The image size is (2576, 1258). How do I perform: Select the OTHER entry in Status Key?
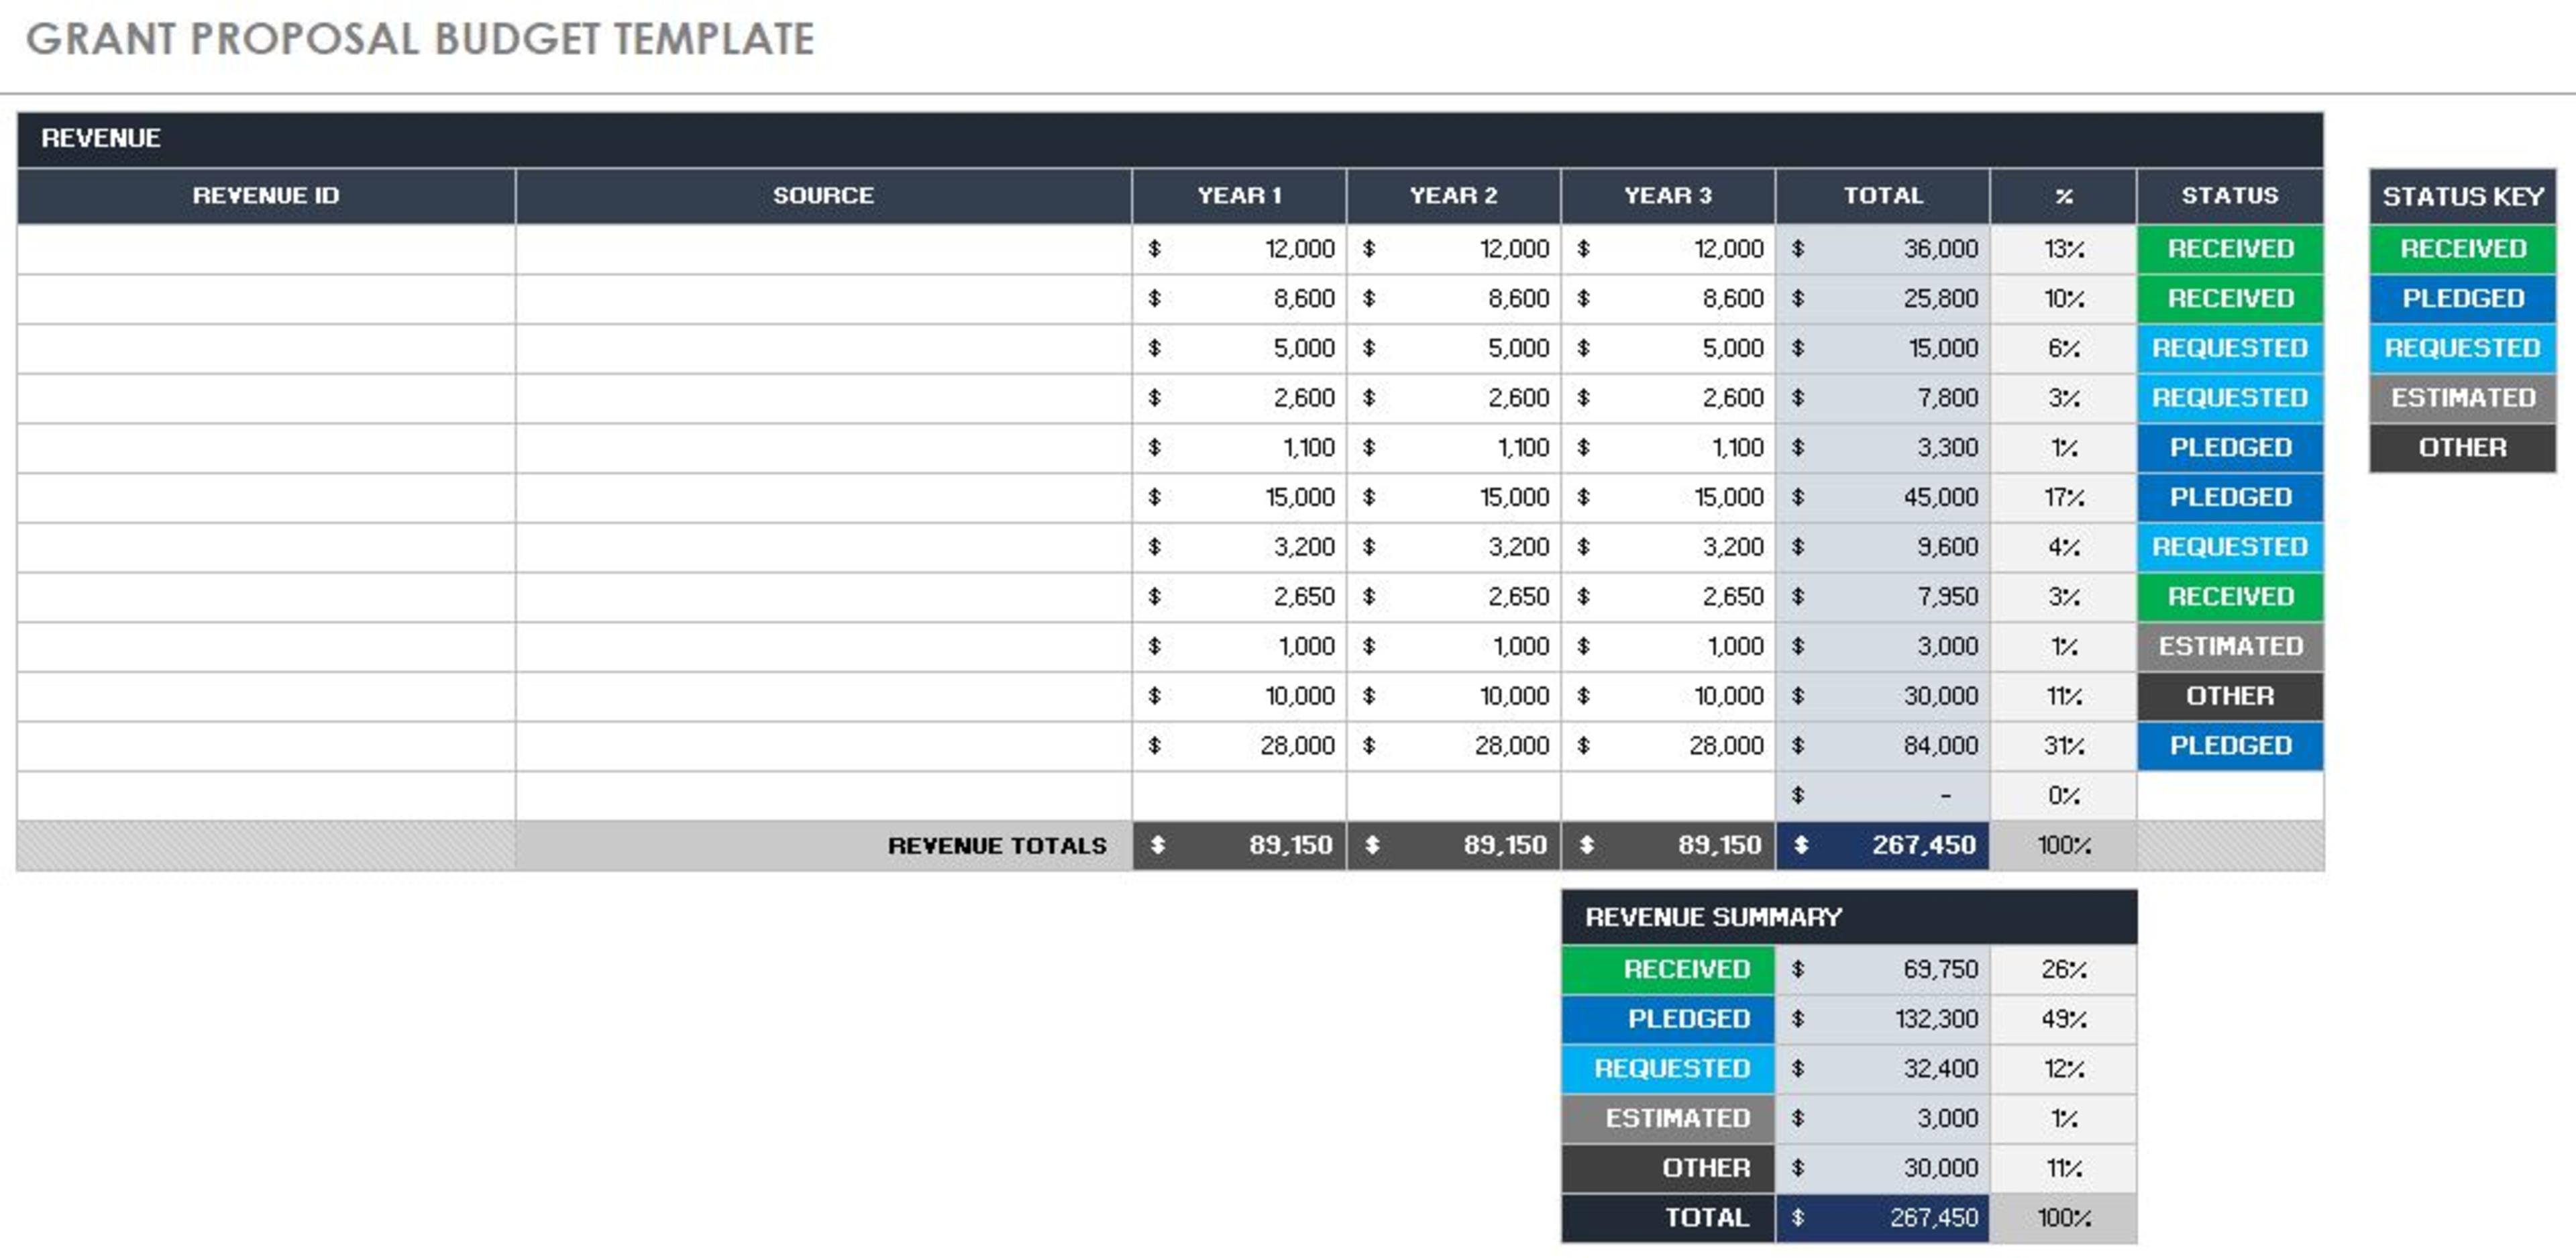coord(2462,447)
